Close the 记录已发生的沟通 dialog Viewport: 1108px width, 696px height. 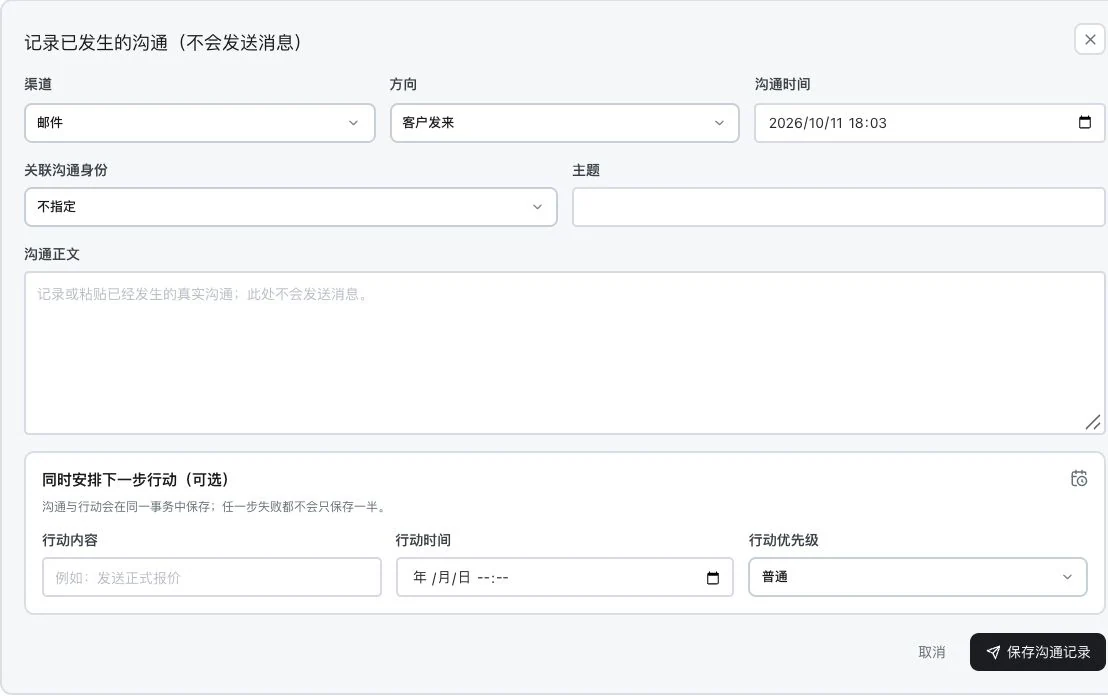click(1090, 40)
